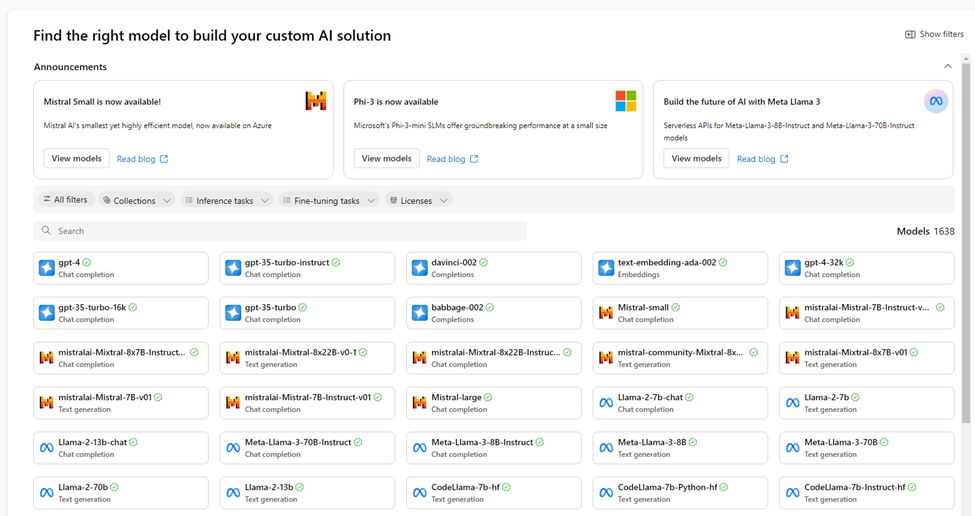Click Azure OpenAI icon on gpt-35-turbo-16k card
This screenshot has width=975, height=516.
[47, 313]
